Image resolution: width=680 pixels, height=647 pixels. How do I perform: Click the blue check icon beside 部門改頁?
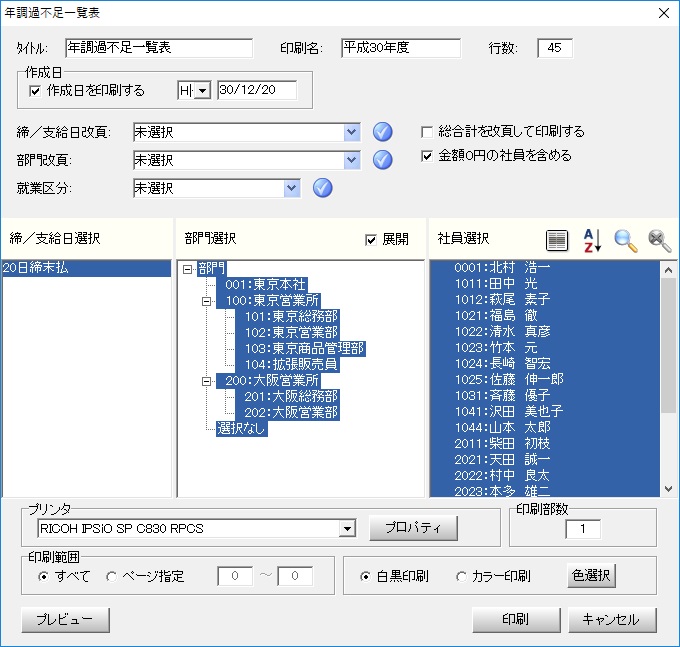(x=382, y=160)
